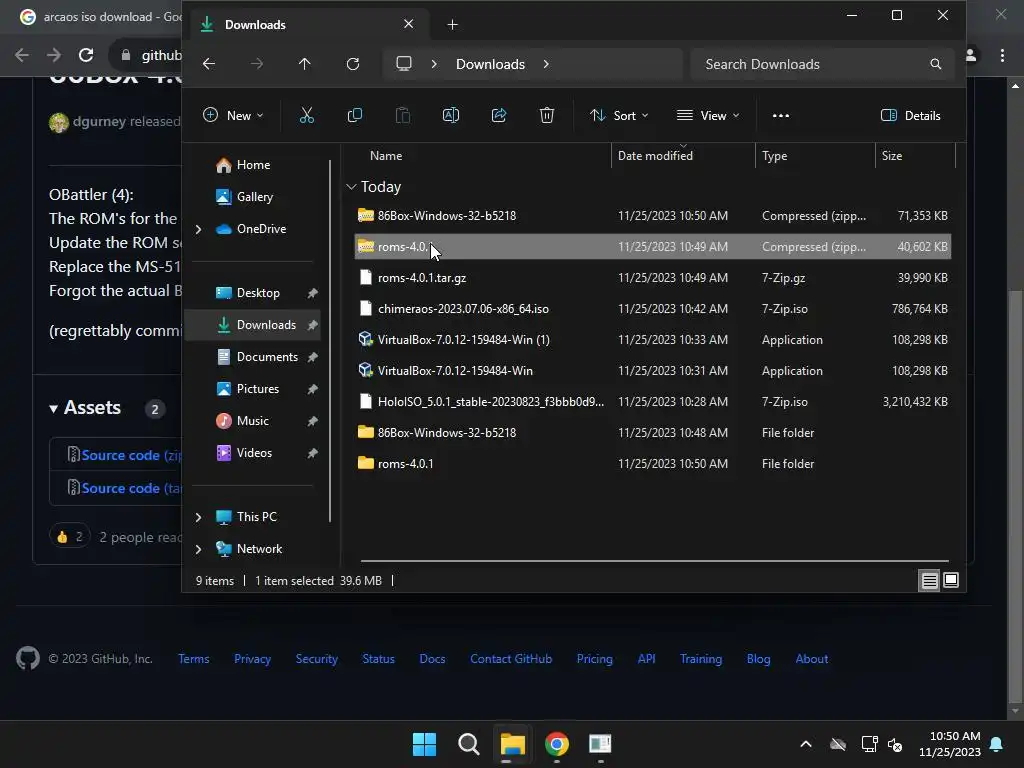Open Windows Start menu
The height and width of the screenshot is (768, 1024).
424,744
